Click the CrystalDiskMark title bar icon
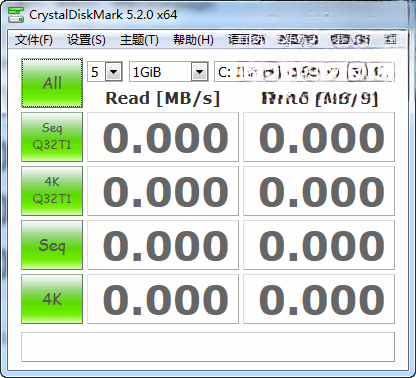Viewport: 416px width, 378px height. coord(16,14)
